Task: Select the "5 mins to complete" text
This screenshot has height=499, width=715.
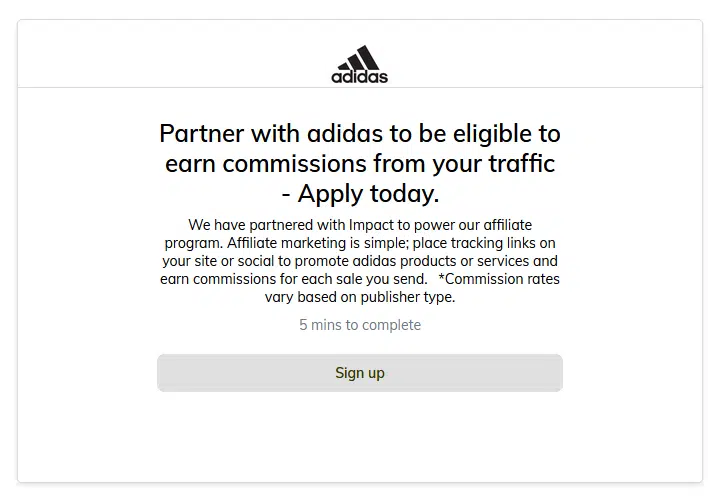Action: pyautogui.click(x=360, y=325)
